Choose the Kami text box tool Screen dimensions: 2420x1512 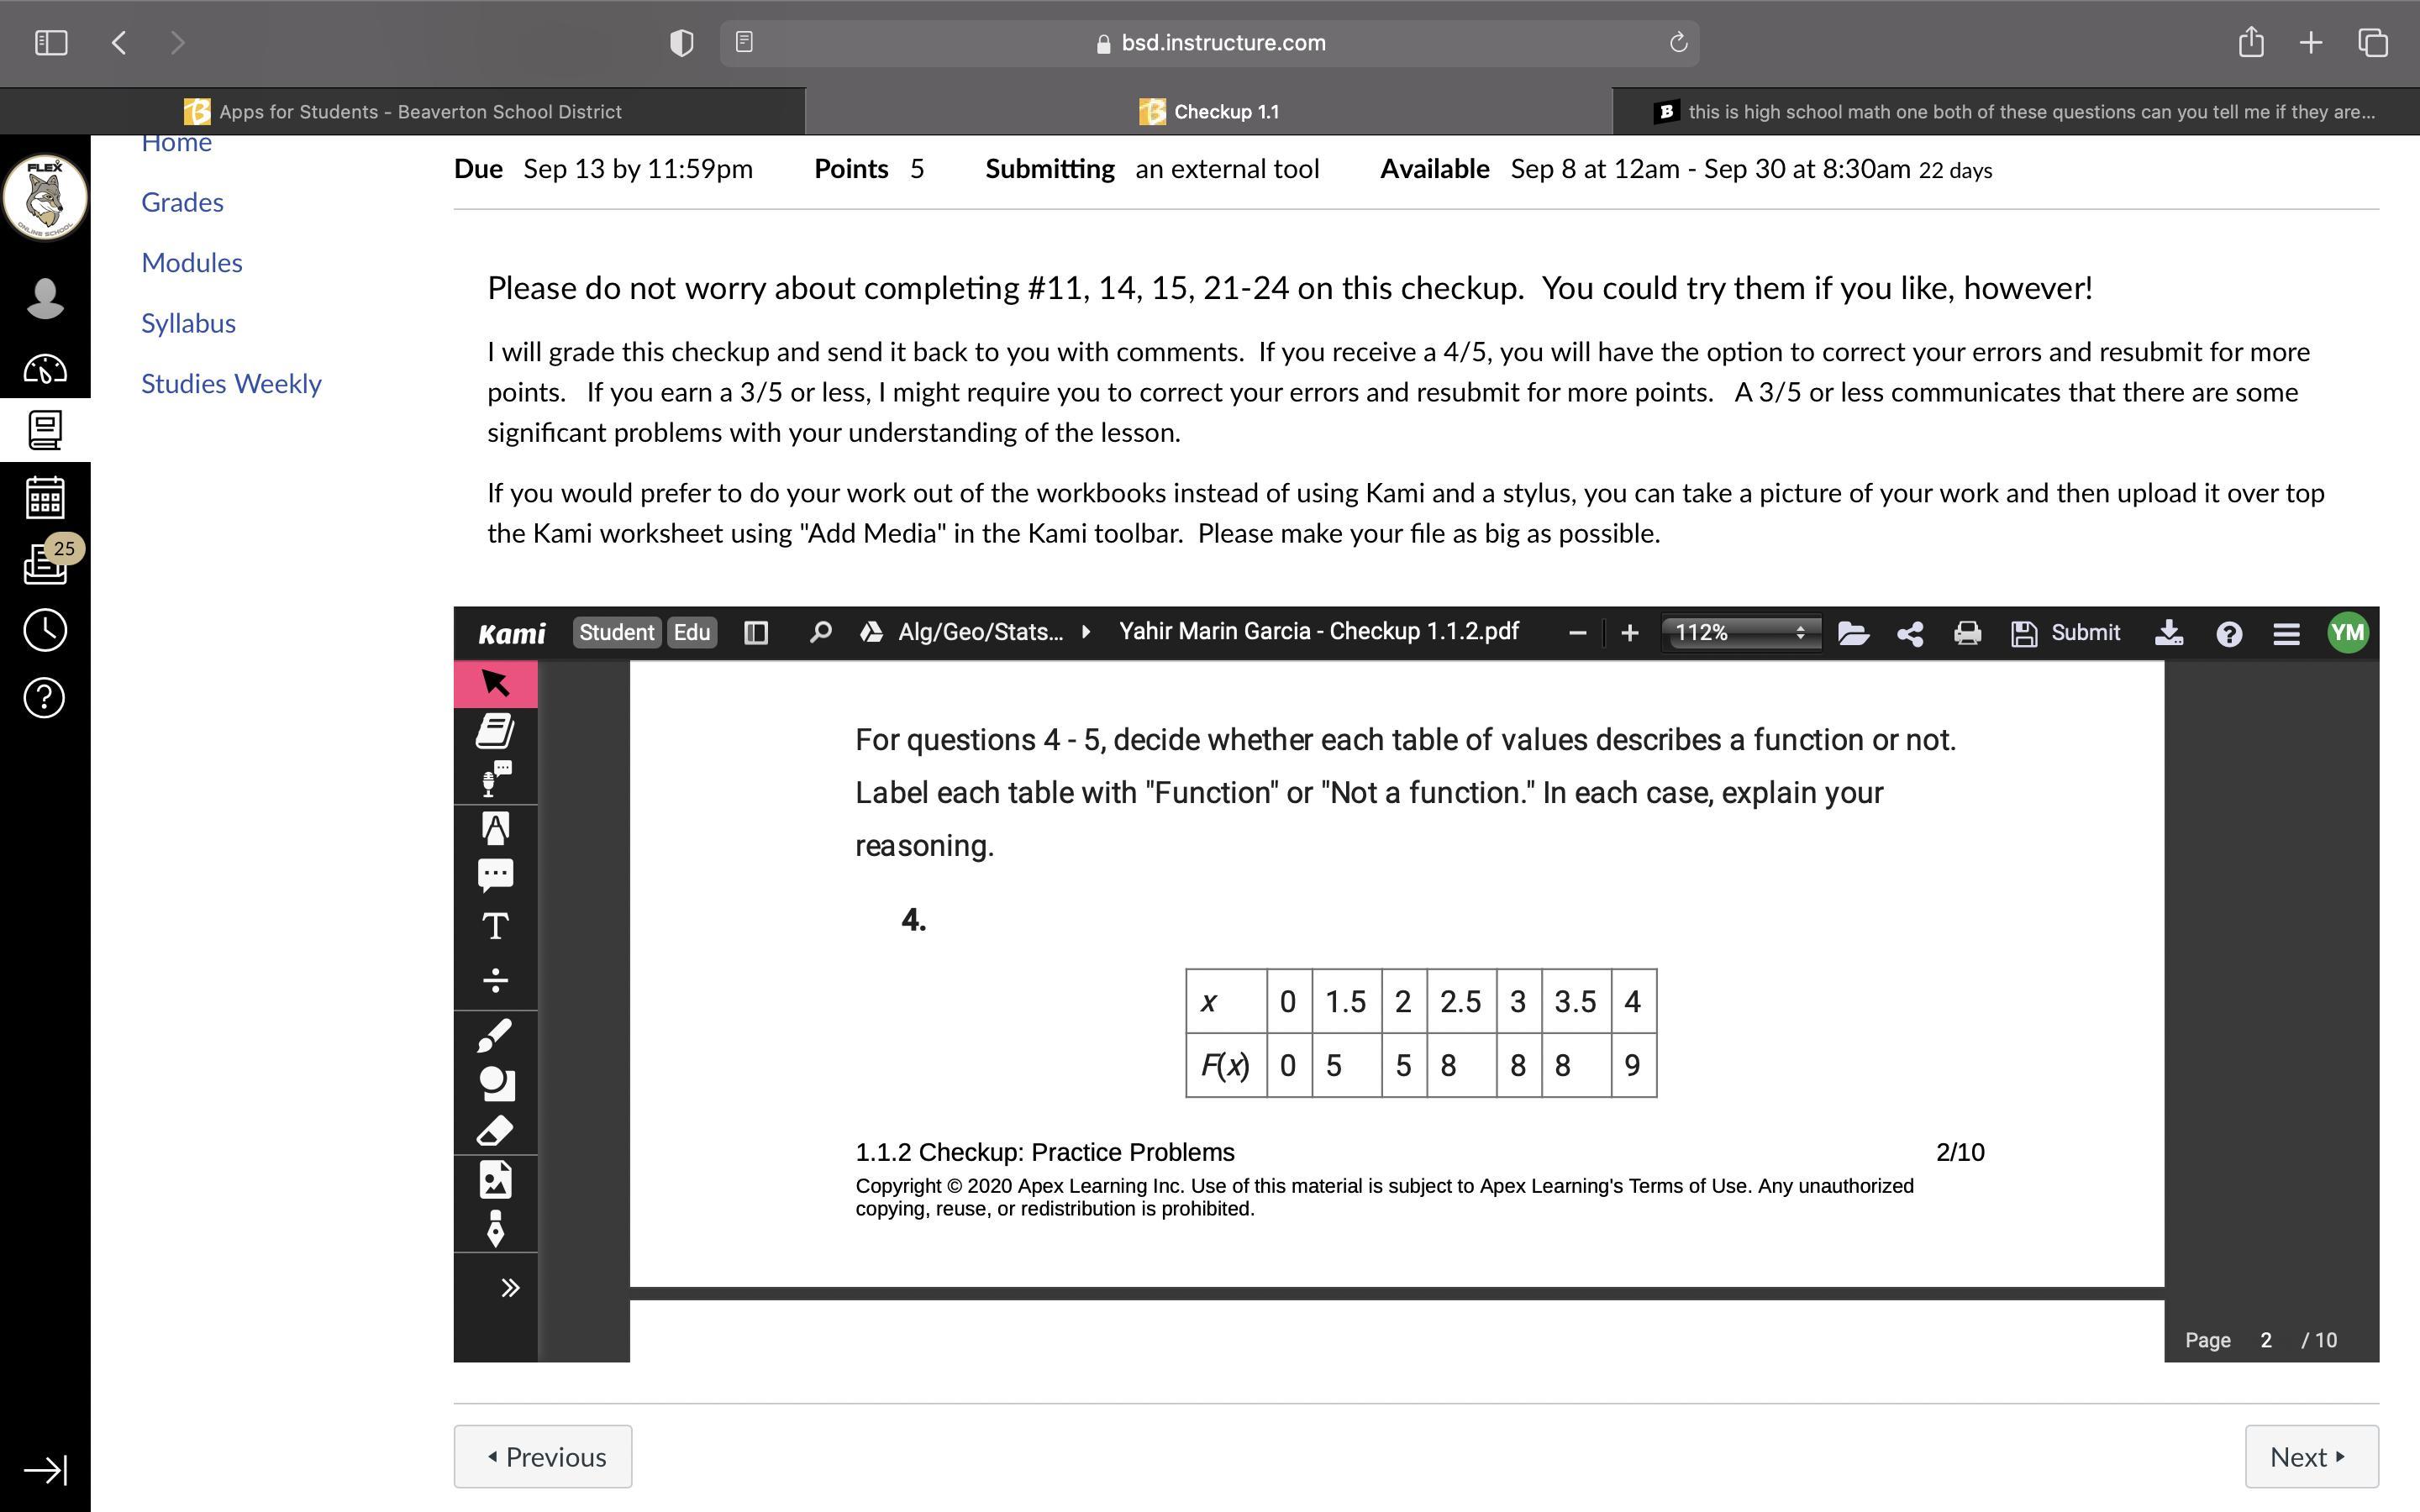coord(495,926)
